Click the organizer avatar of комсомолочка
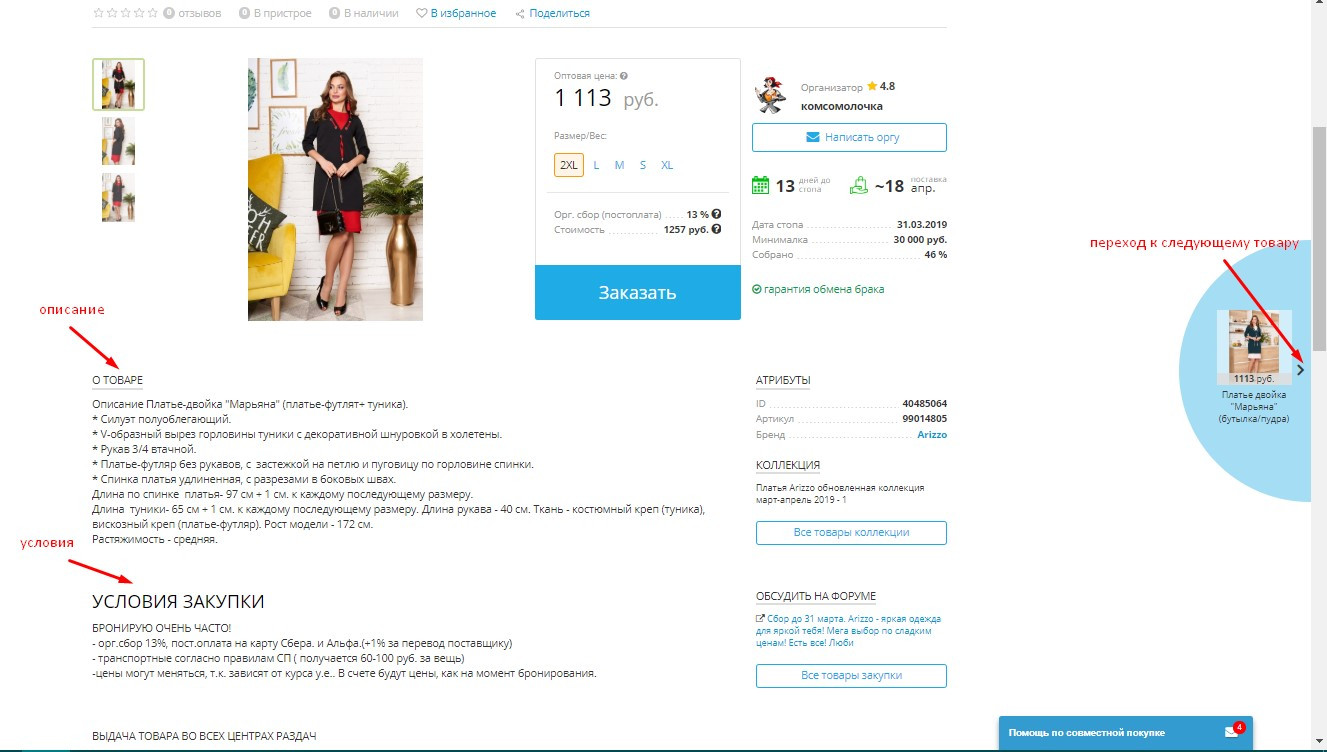 770,96
